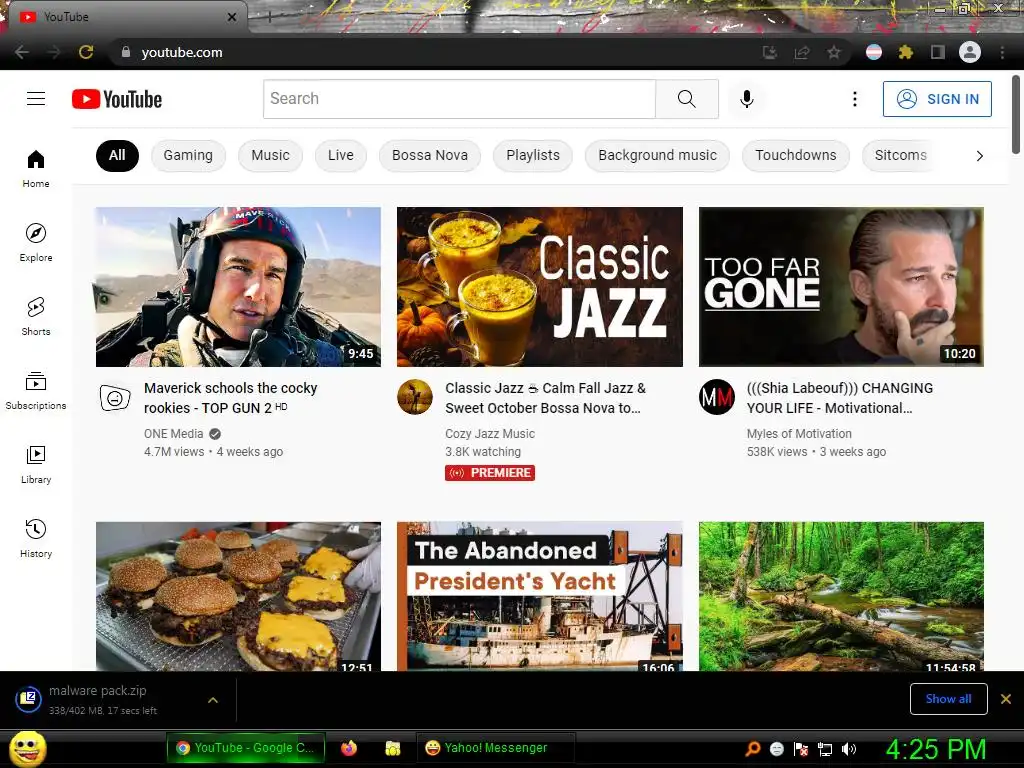Viewport: 1024px width, 768px height.
Task: Open Myles of Motivation channel avatar
Action: pos(716,397)
